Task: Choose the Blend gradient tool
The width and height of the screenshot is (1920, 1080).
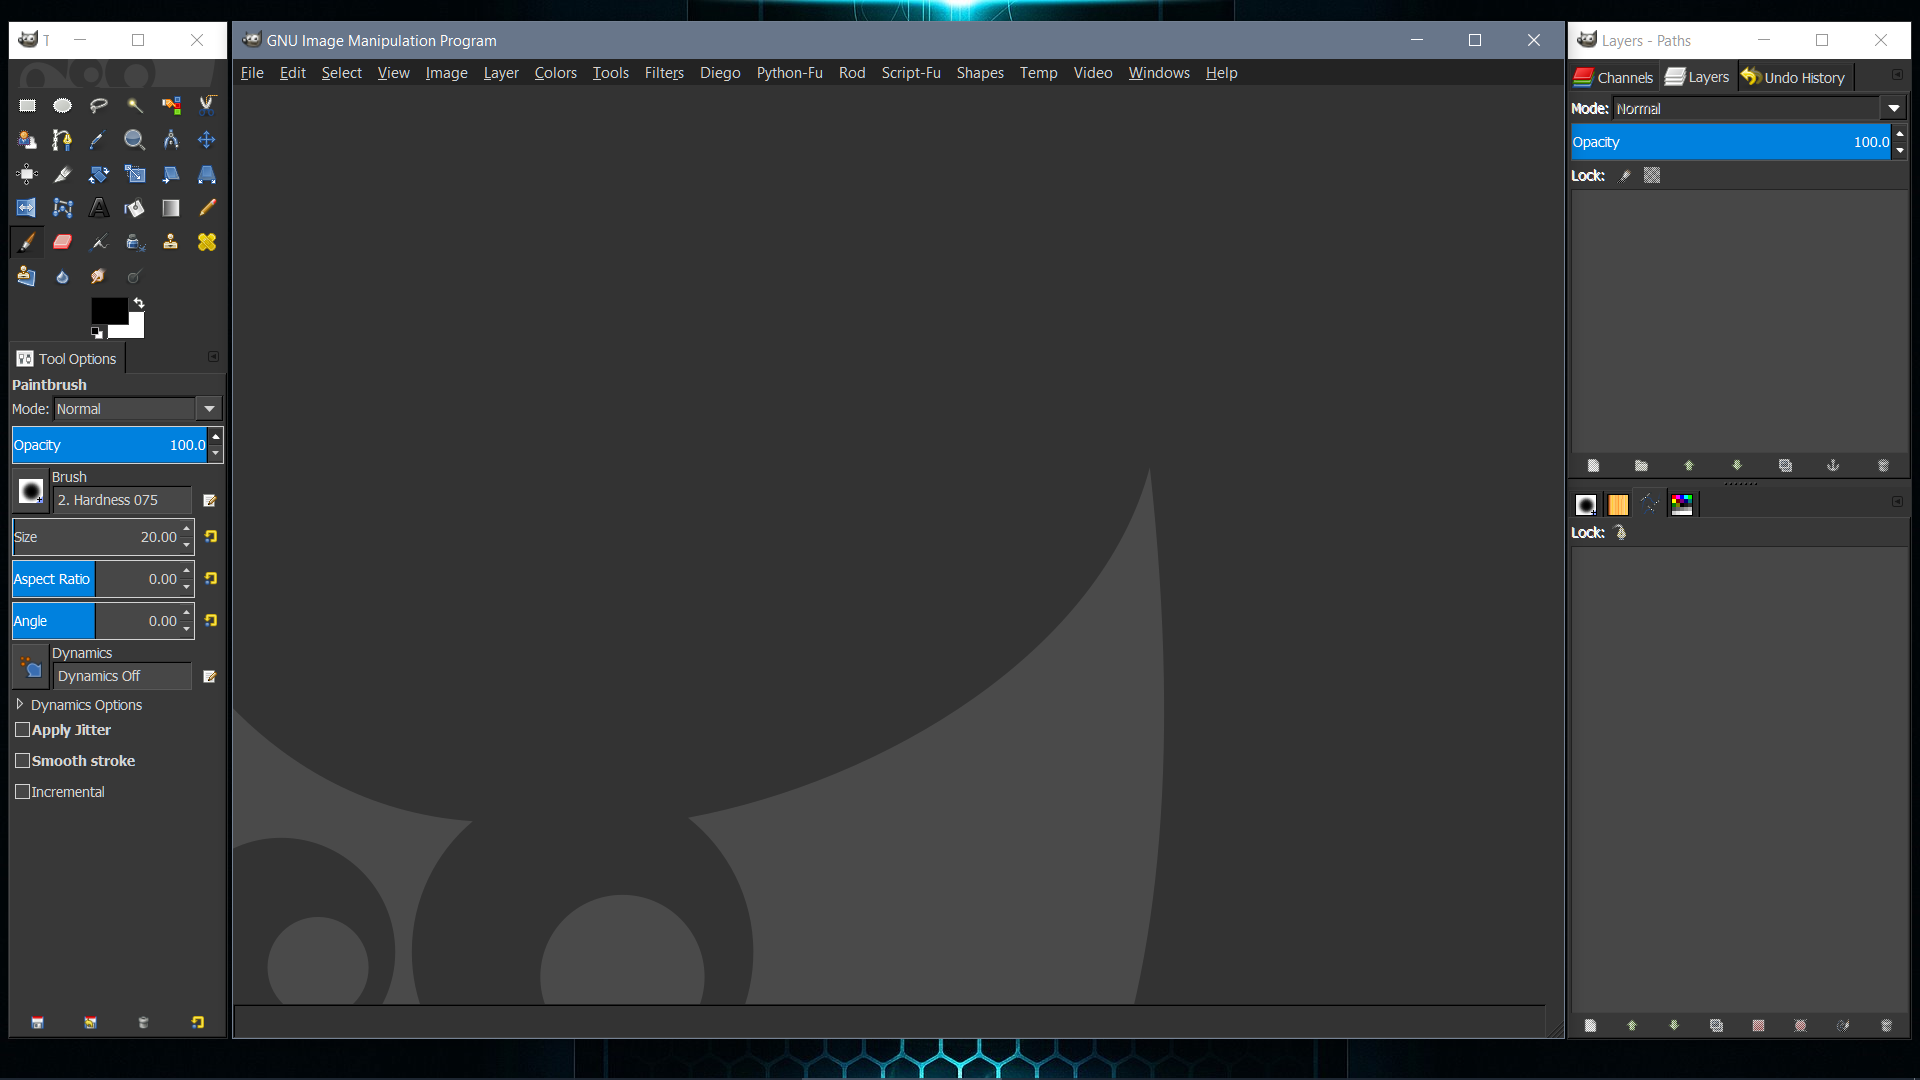Action: click(x=171, y=208)
